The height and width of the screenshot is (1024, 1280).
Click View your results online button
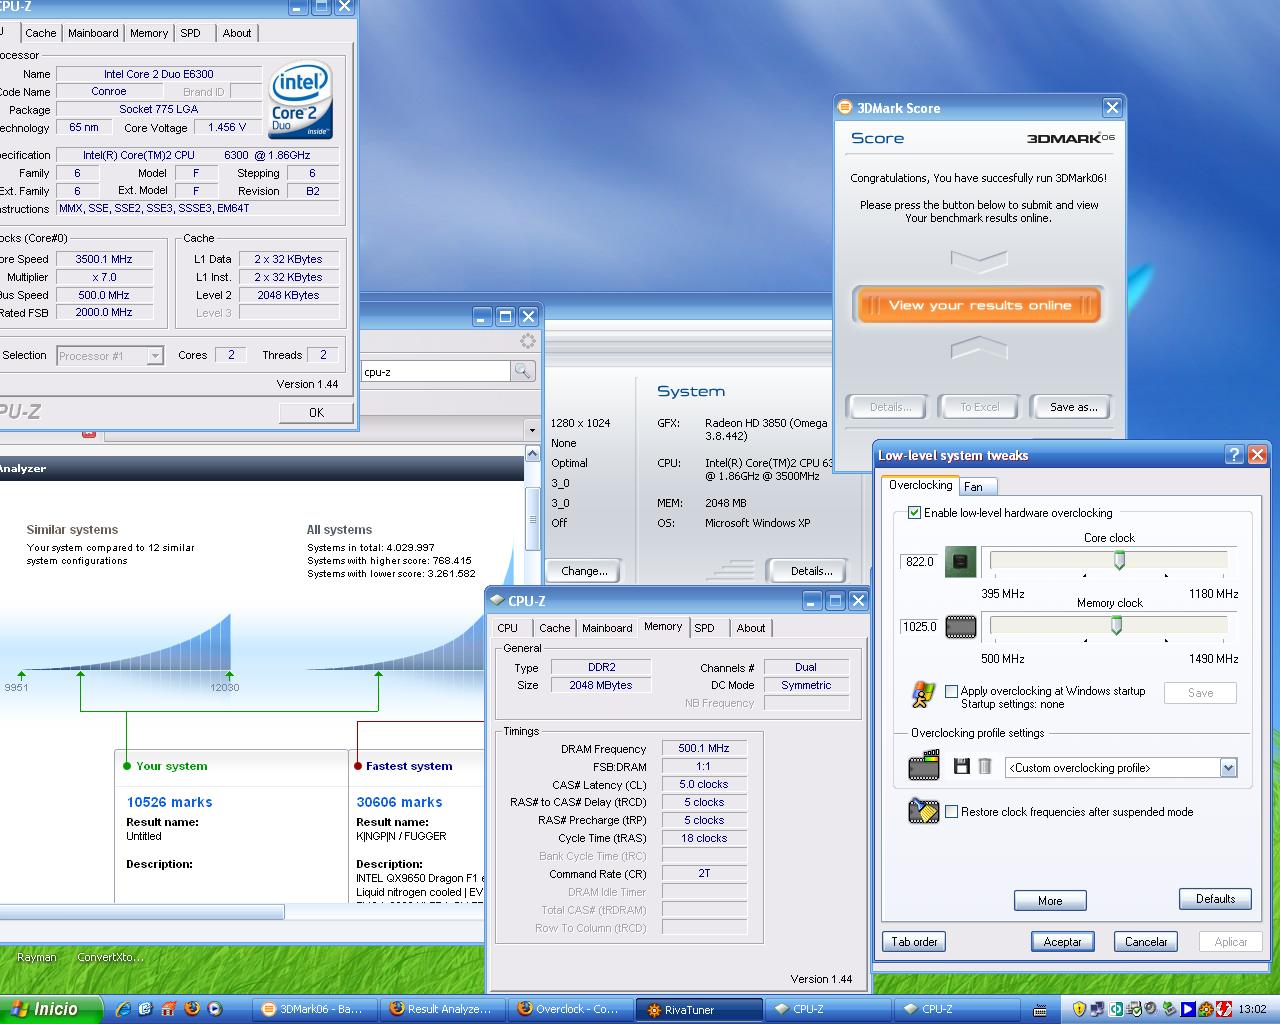[979, 306]
